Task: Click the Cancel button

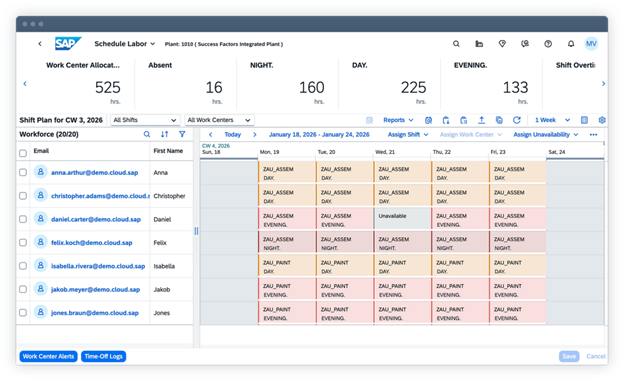Action: point(596,356)
